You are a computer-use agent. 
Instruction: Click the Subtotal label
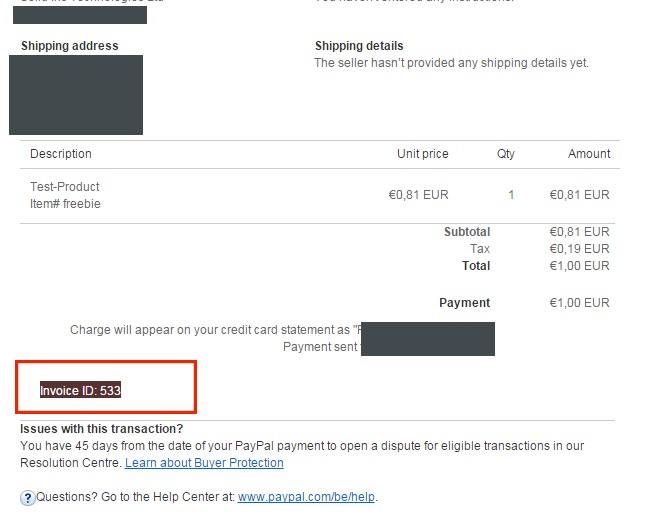[467, 232]
